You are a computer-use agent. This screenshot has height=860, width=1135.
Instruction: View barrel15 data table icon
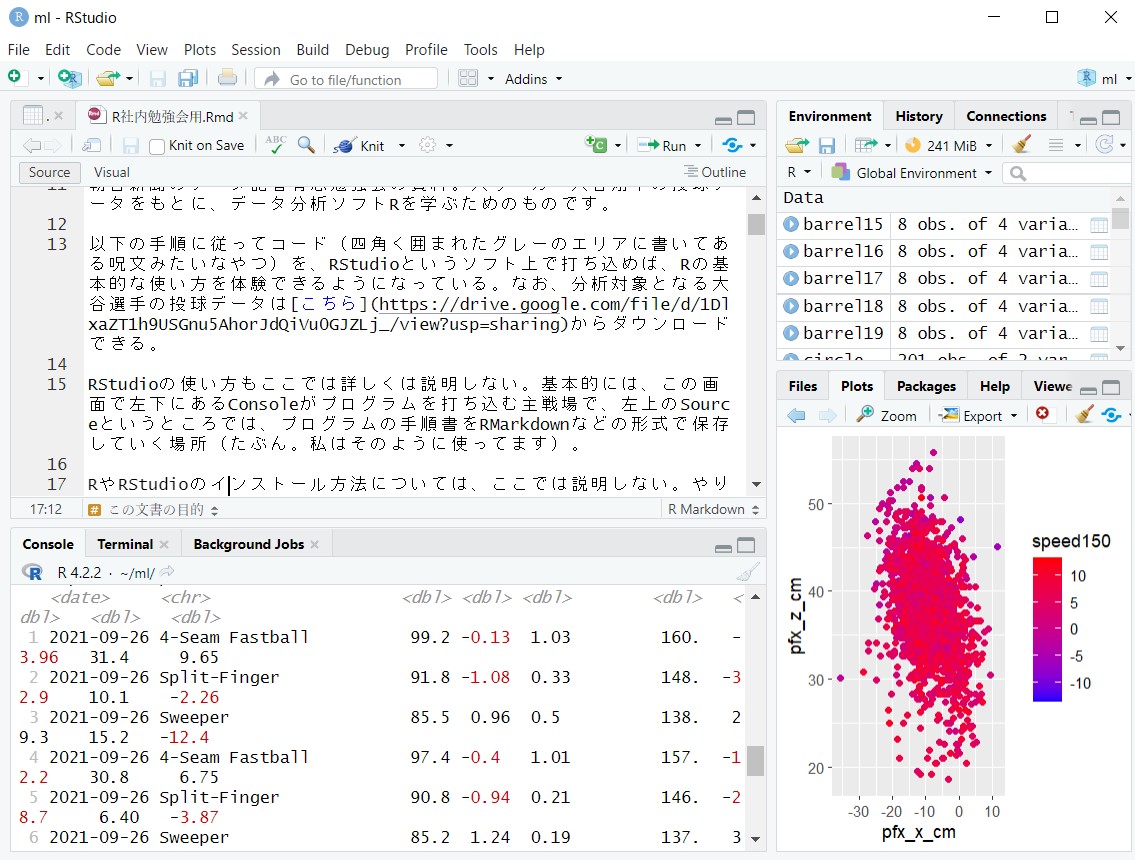[1099, 224]
